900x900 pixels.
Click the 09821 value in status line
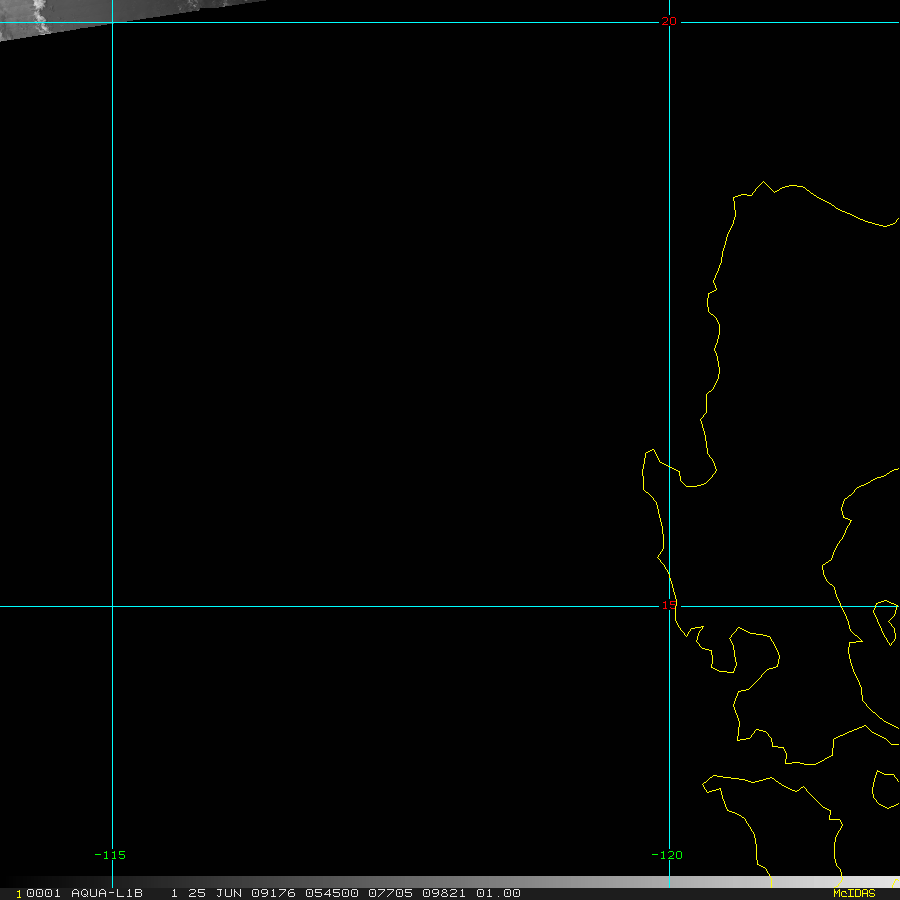pos(444,893)
